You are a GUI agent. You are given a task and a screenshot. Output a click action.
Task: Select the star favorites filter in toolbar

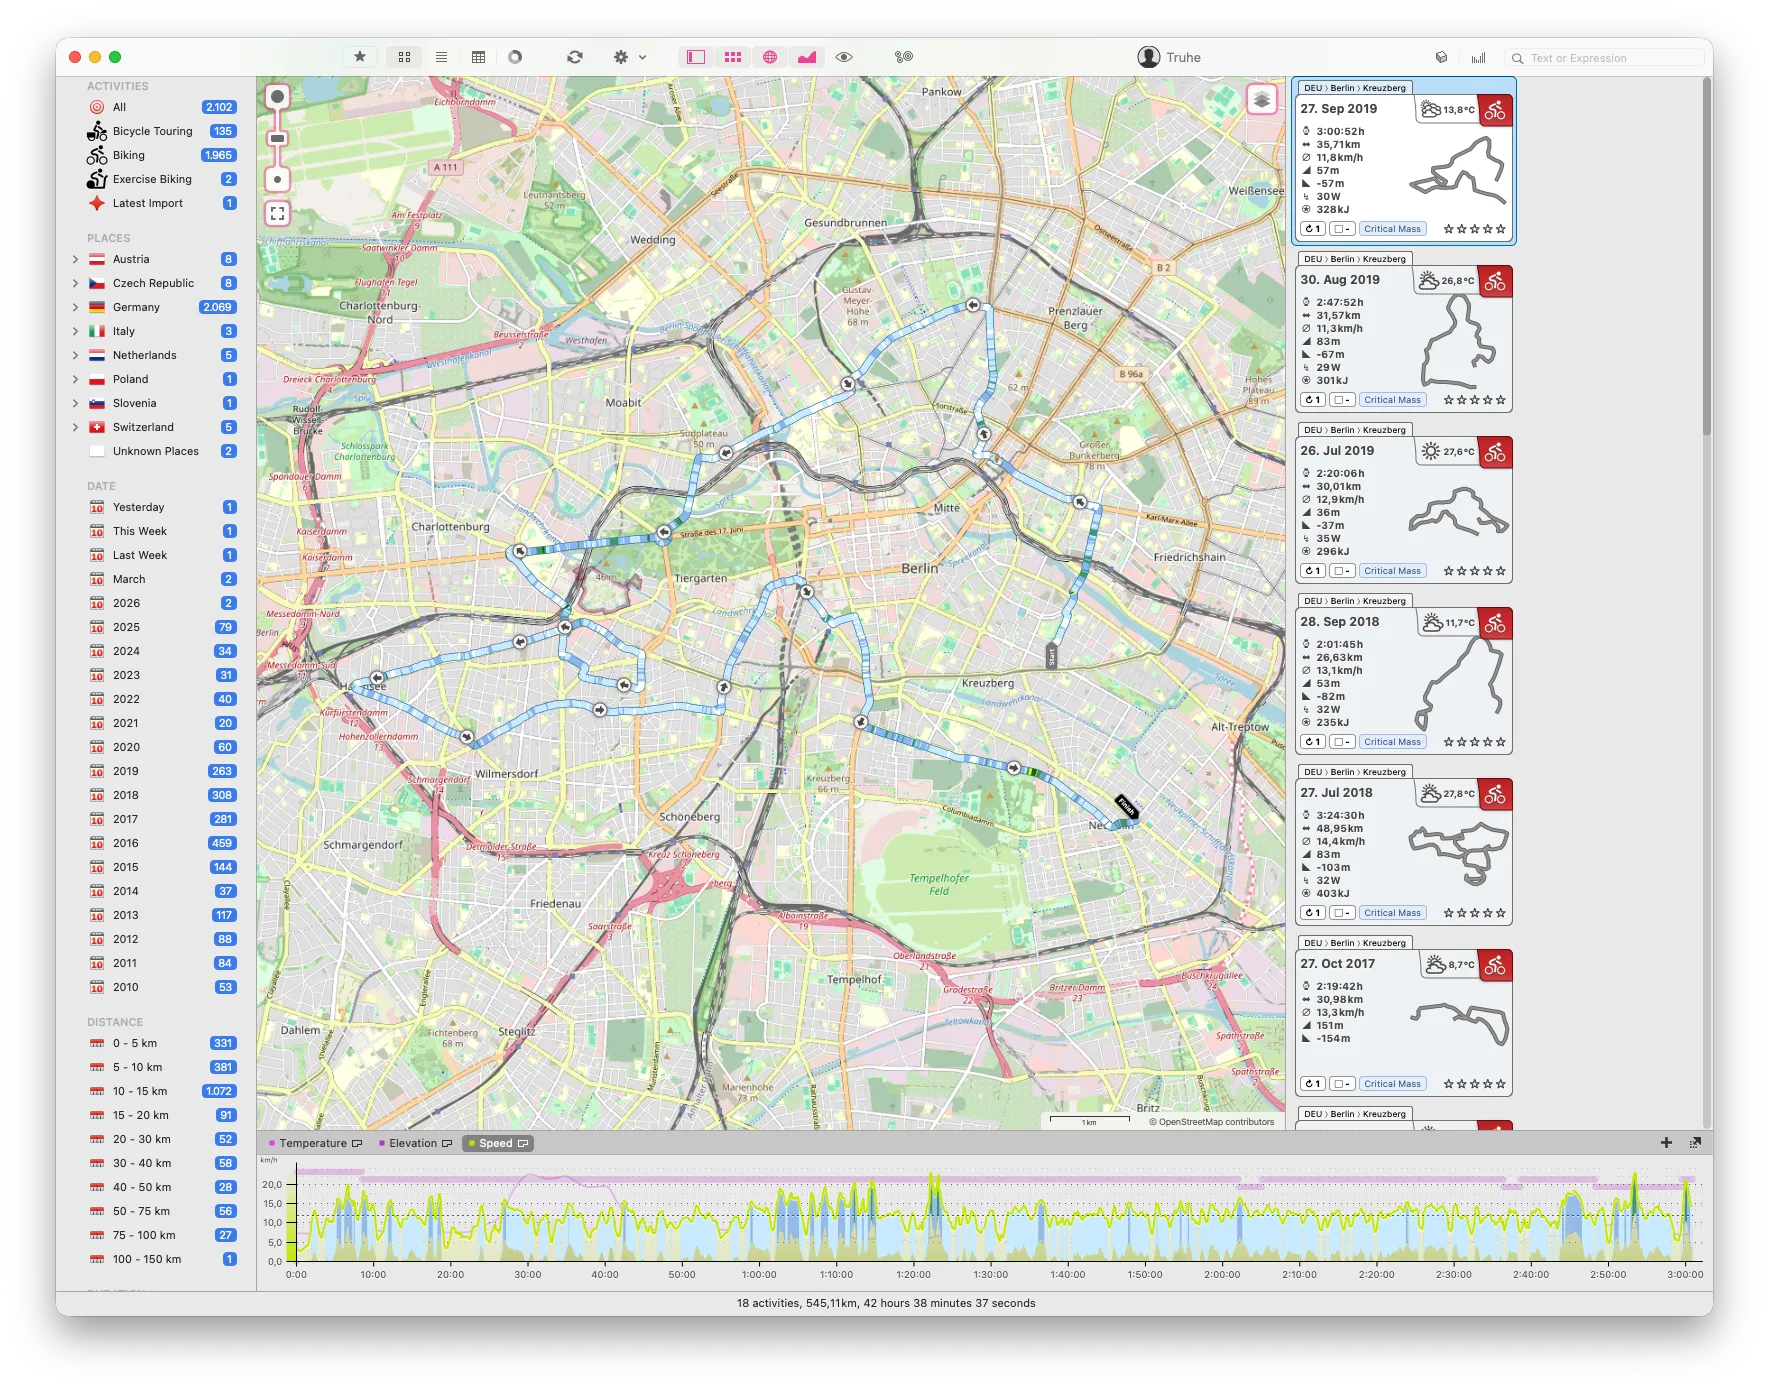359,57
